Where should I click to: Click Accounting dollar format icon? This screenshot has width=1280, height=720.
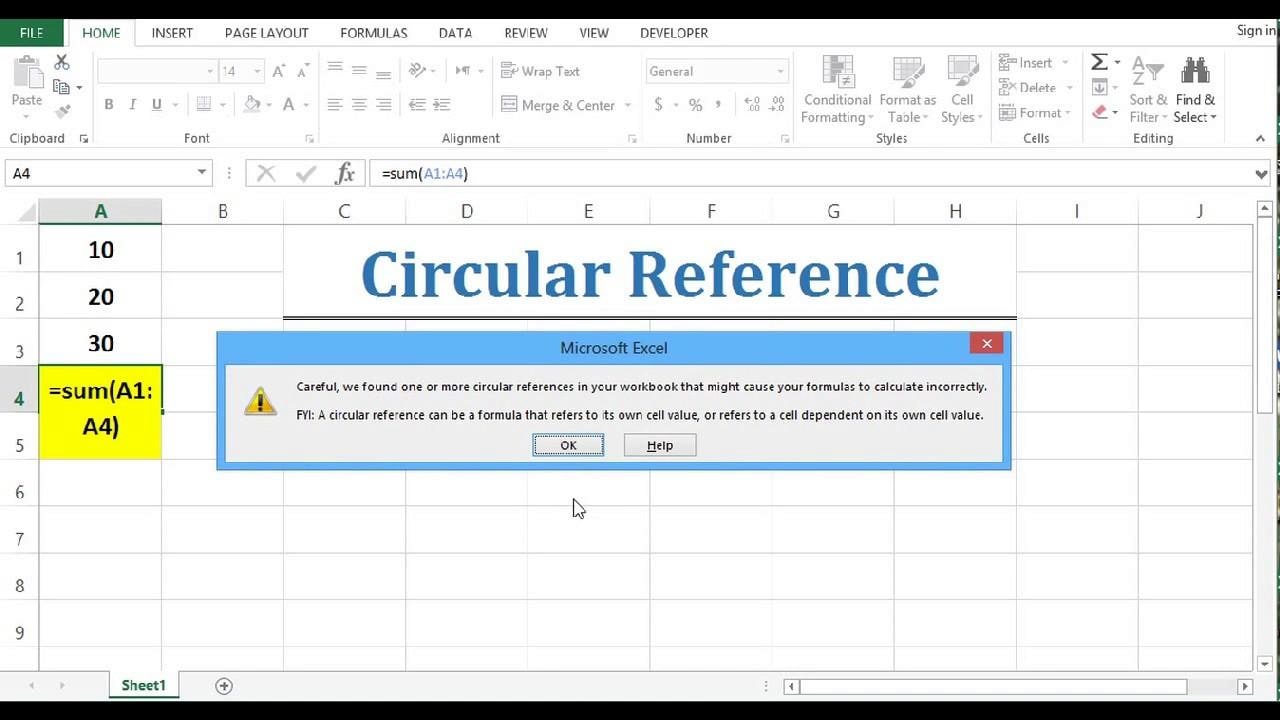coord(658,104)
